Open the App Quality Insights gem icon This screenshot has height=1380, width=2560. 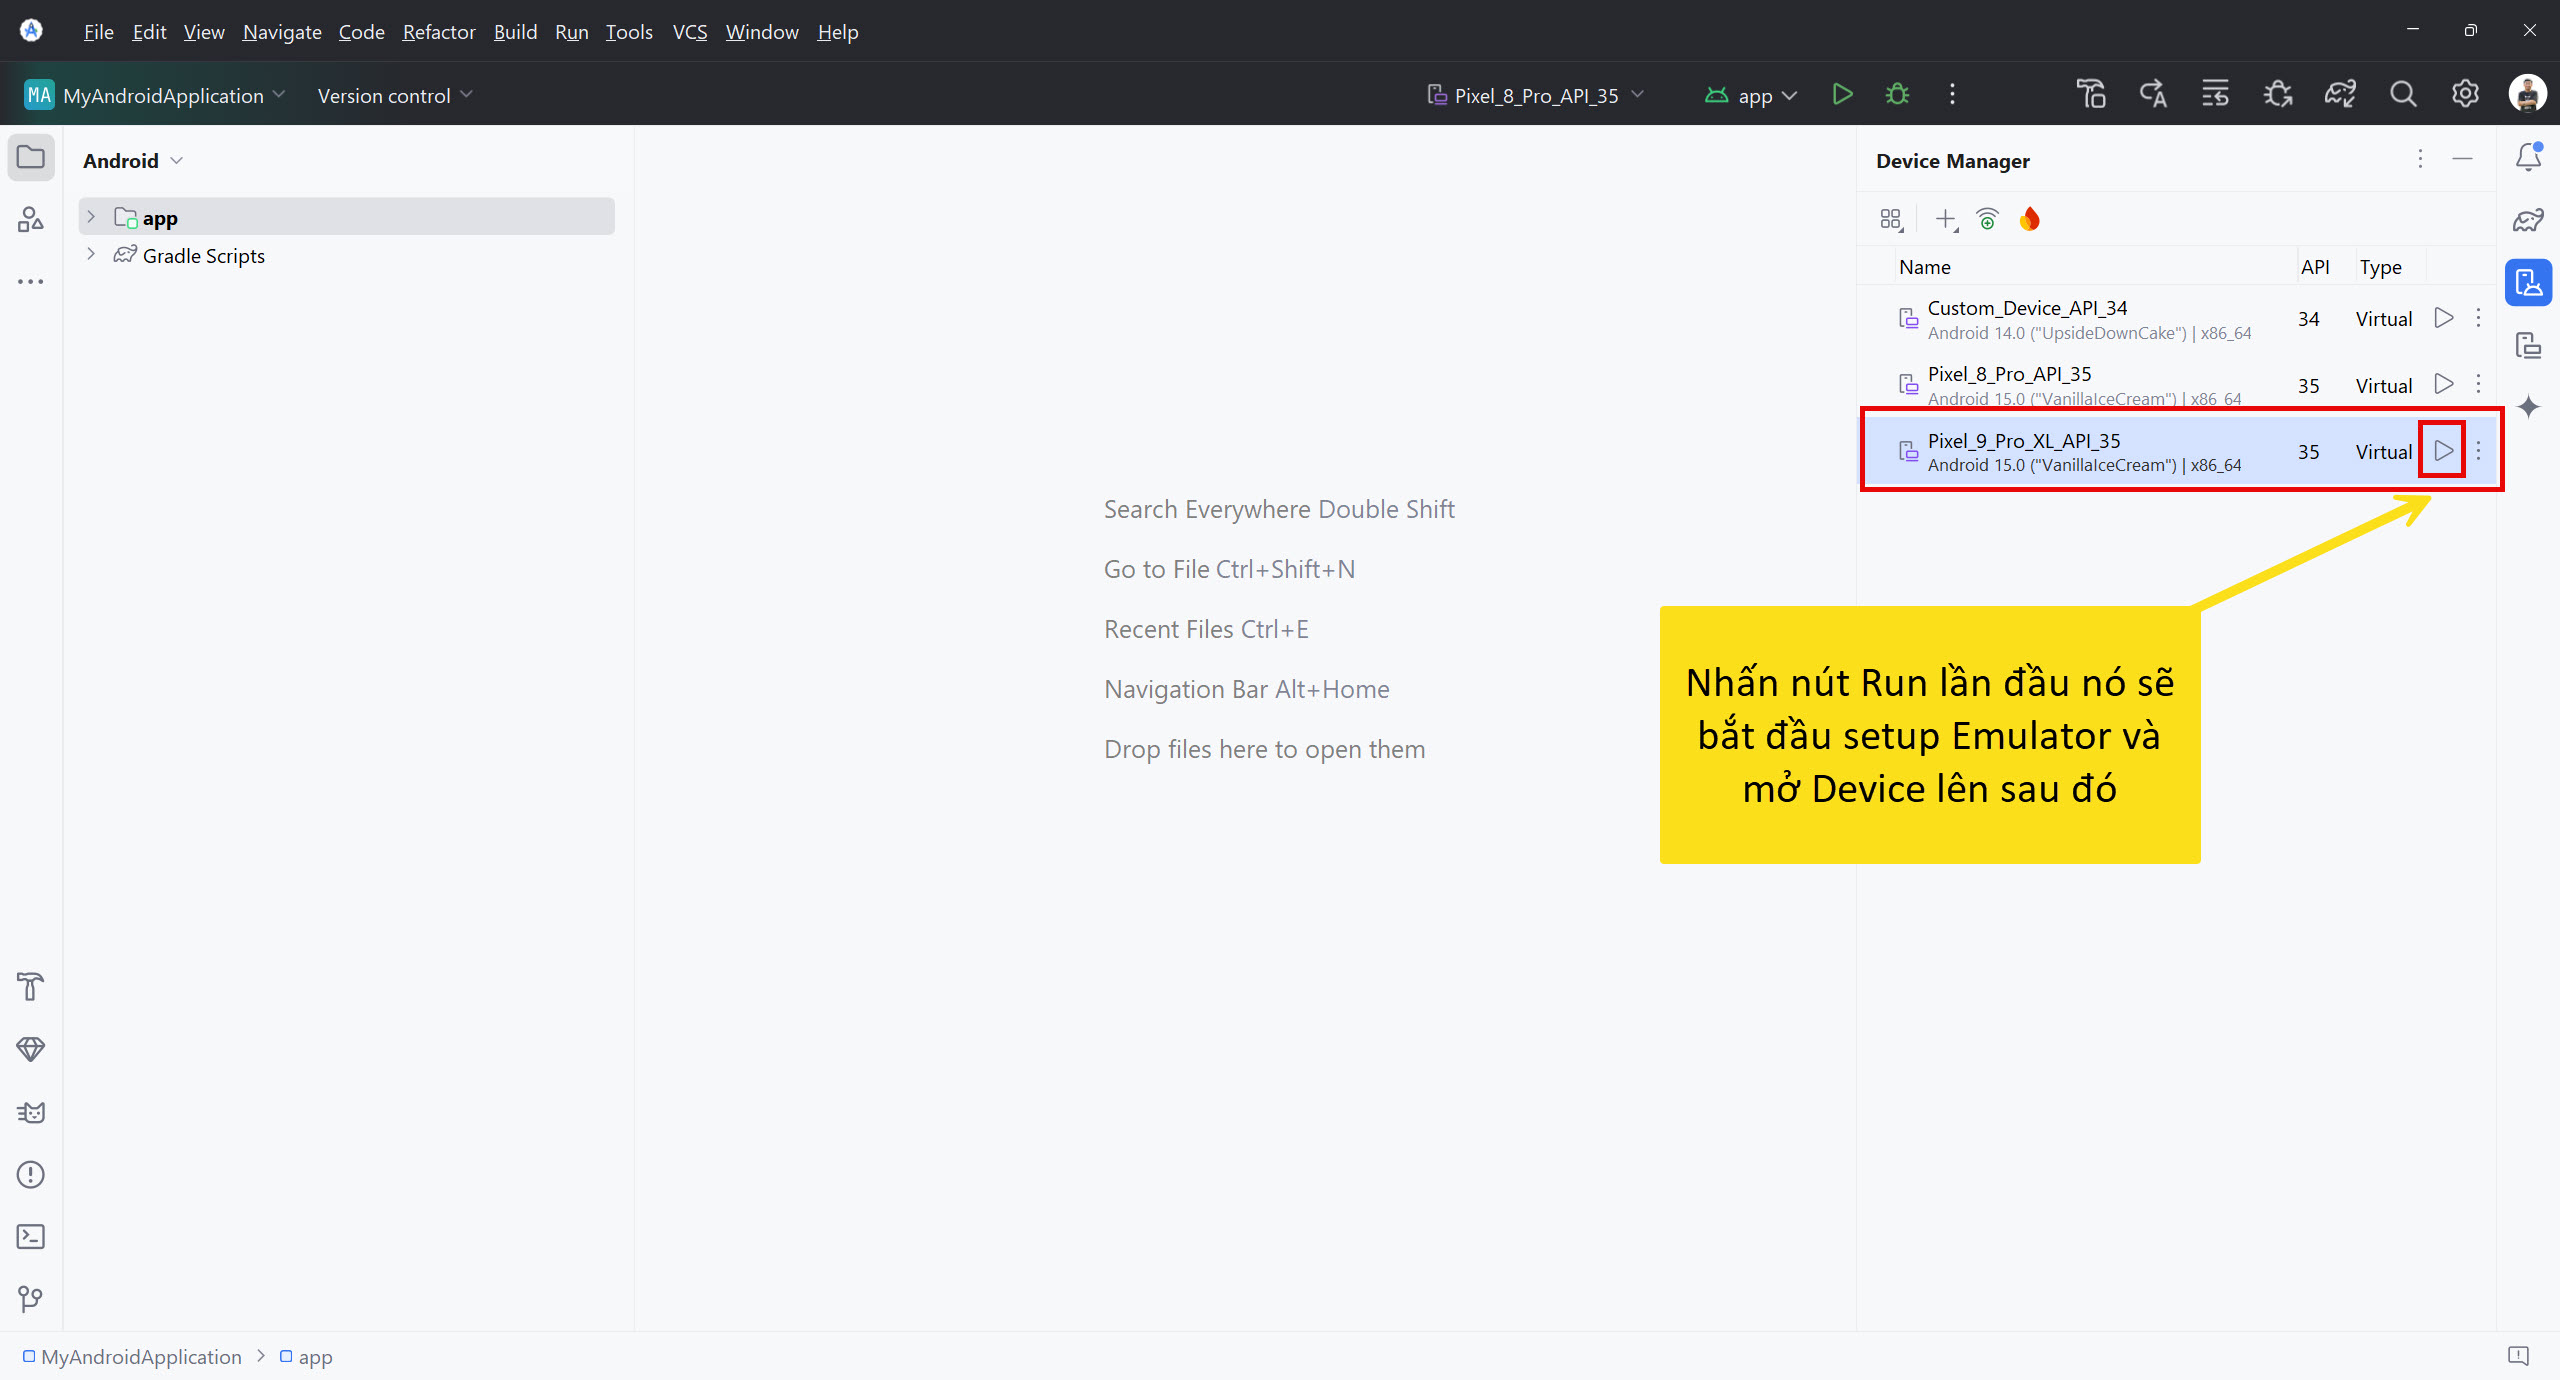[x=31, y=1049]
